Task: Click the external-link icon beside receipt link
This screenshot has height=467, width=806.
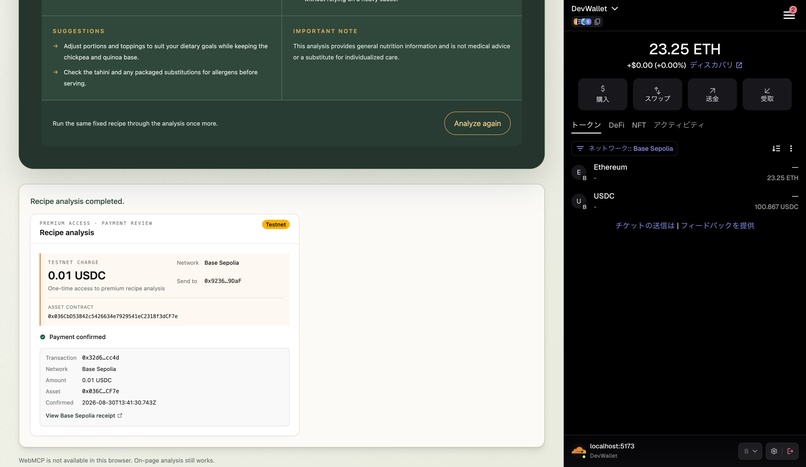Action: [x=120, y=416]
